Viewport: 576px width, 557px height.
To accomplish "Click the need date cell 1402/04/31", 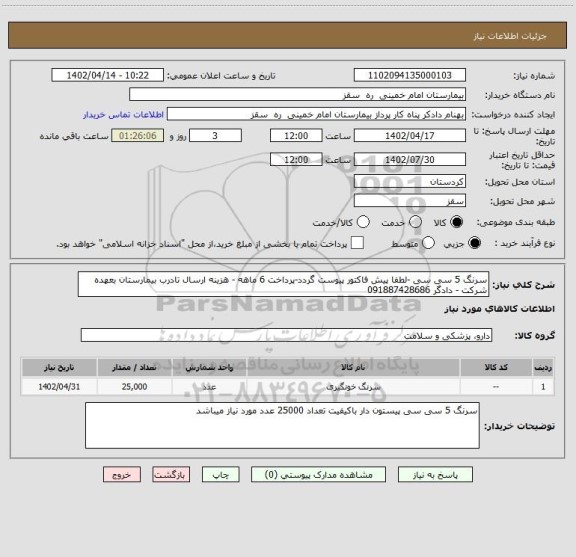I will (x=59, y=387).
